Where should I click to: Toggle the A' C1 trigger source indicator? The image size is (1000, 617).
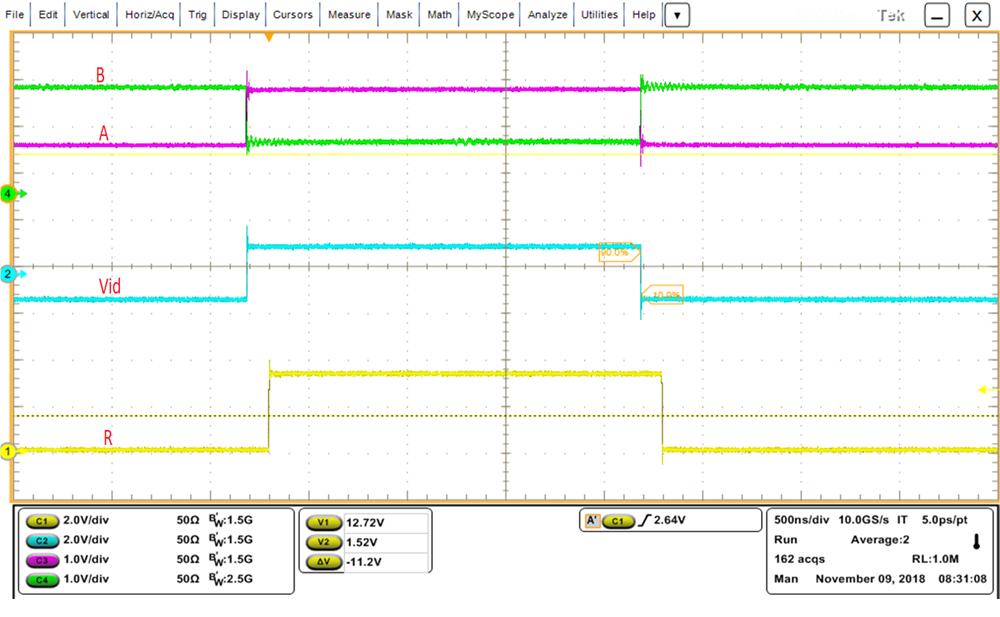594,519
